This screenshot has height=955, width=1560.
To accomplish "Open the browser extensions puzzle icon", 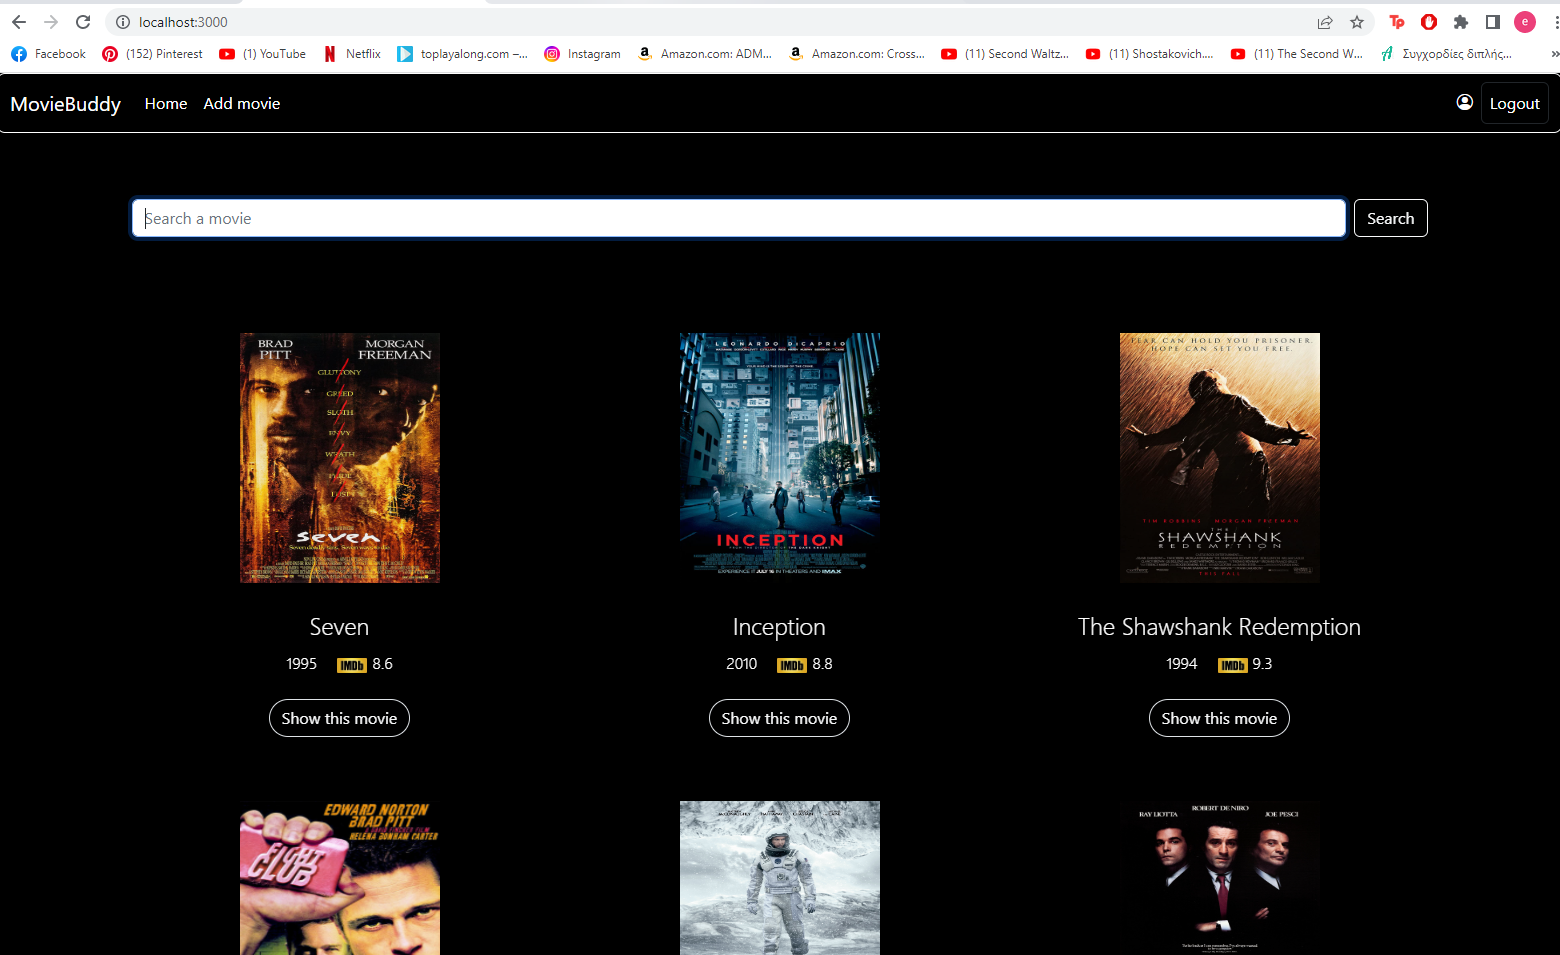I will [1461, 21].
